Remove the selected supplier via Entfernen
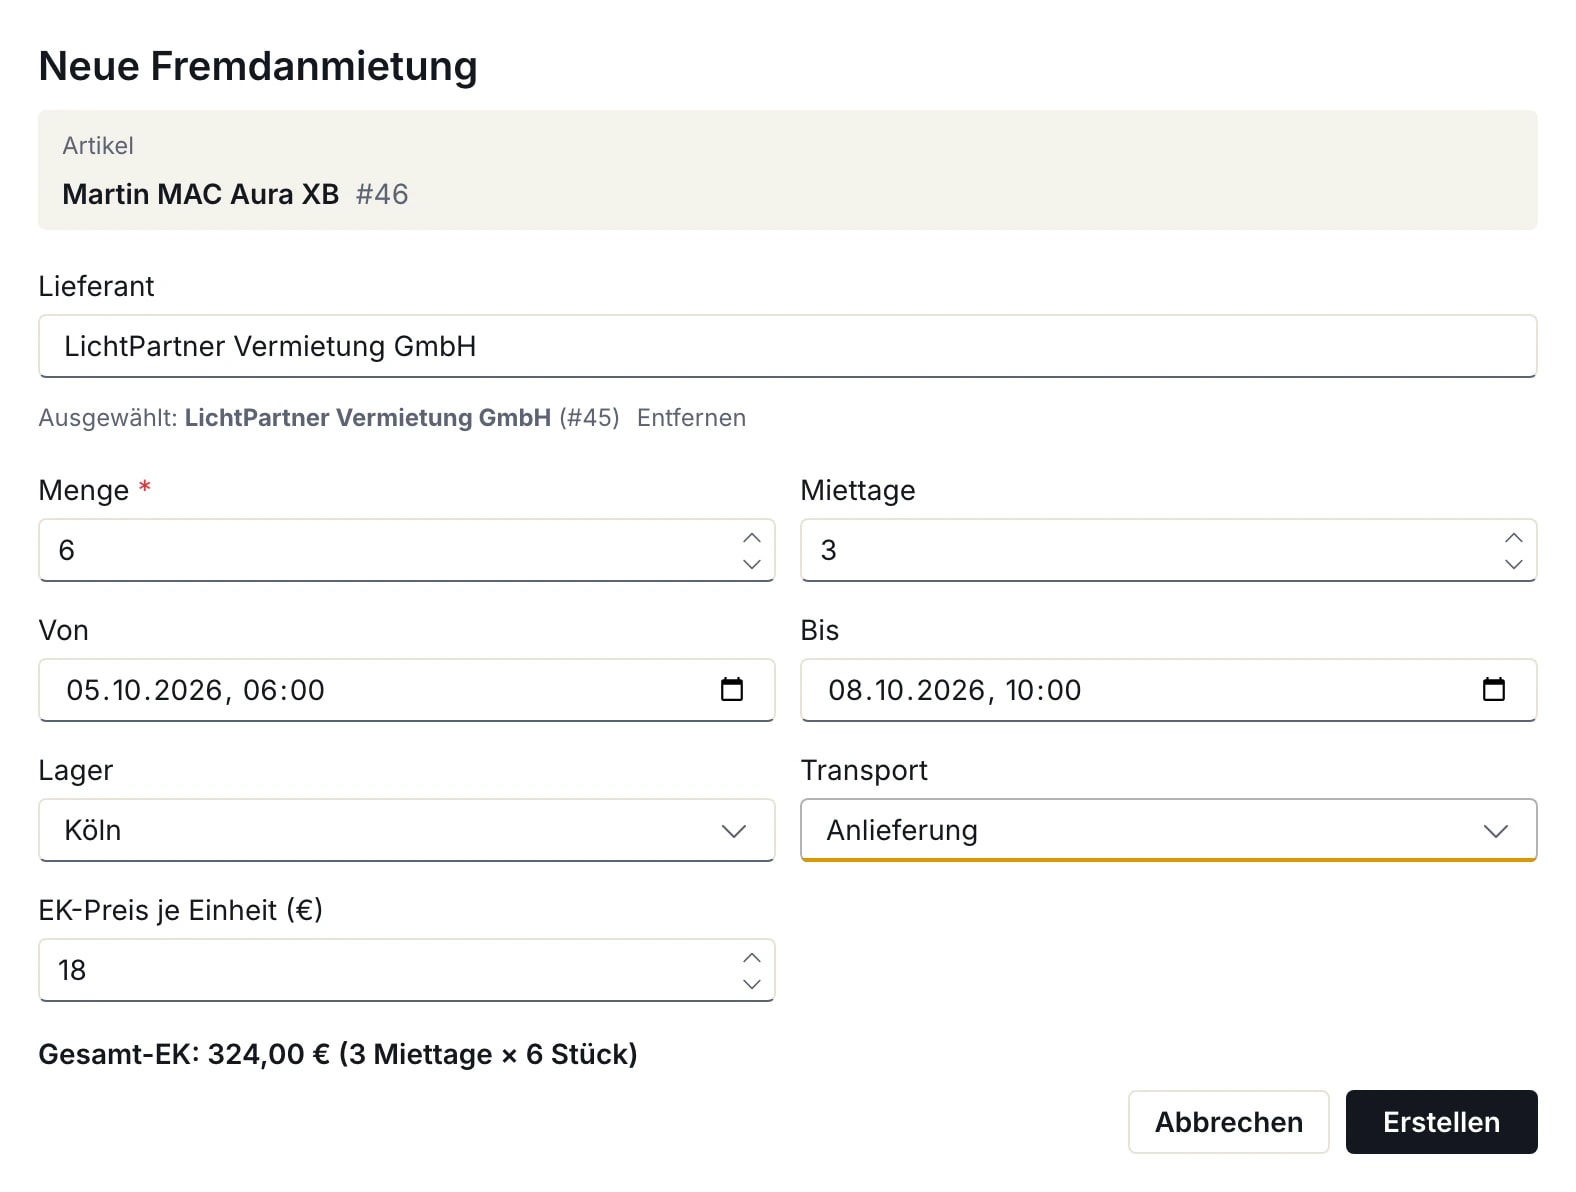This screenshot has height=1192, width=1576. 691,418
